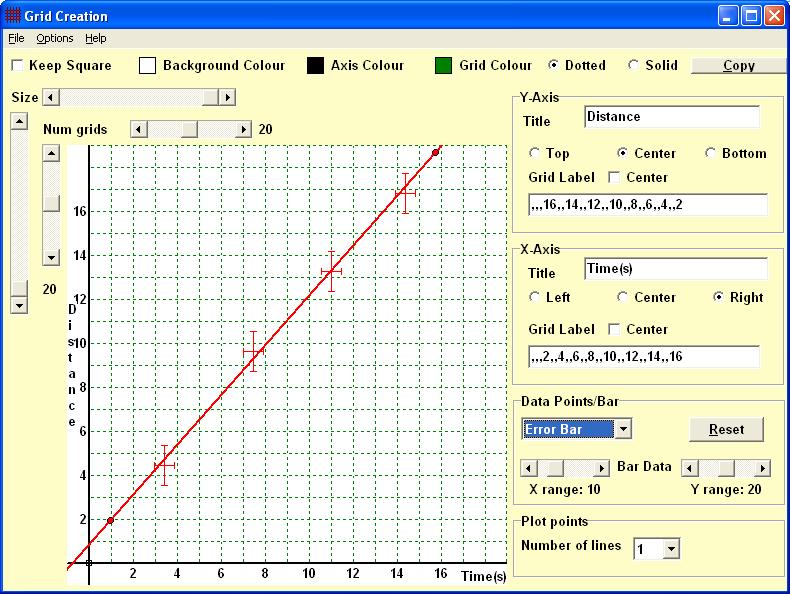The height and width of the screenshot is (594, 790).
Task: Open the File menu
Action: pos(16,38)
